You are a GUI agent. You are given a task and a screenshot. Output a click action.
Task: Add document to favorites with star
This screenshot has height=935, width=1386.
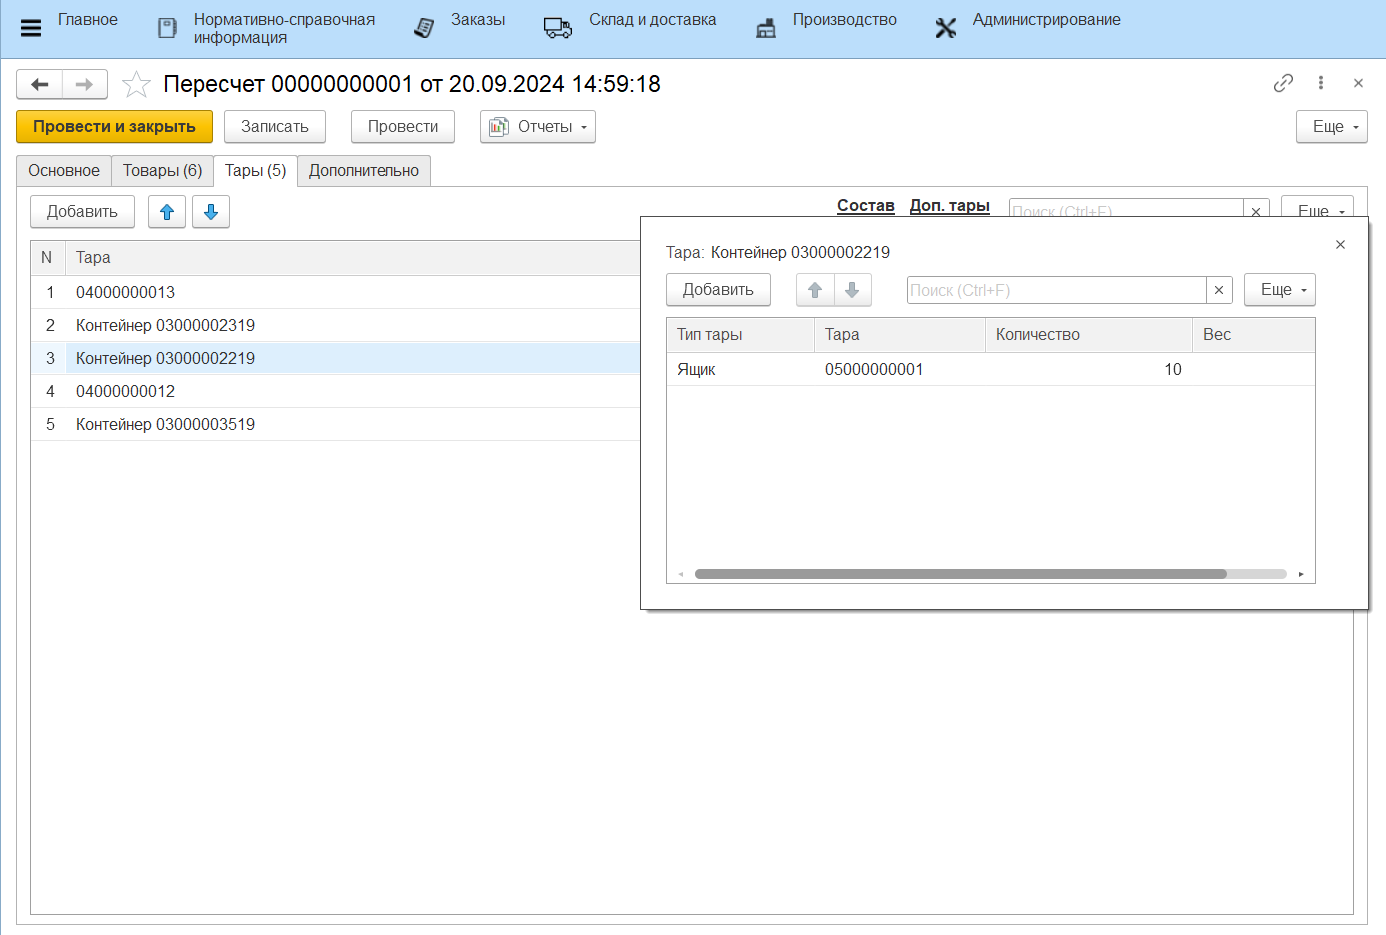coord(136,84)
